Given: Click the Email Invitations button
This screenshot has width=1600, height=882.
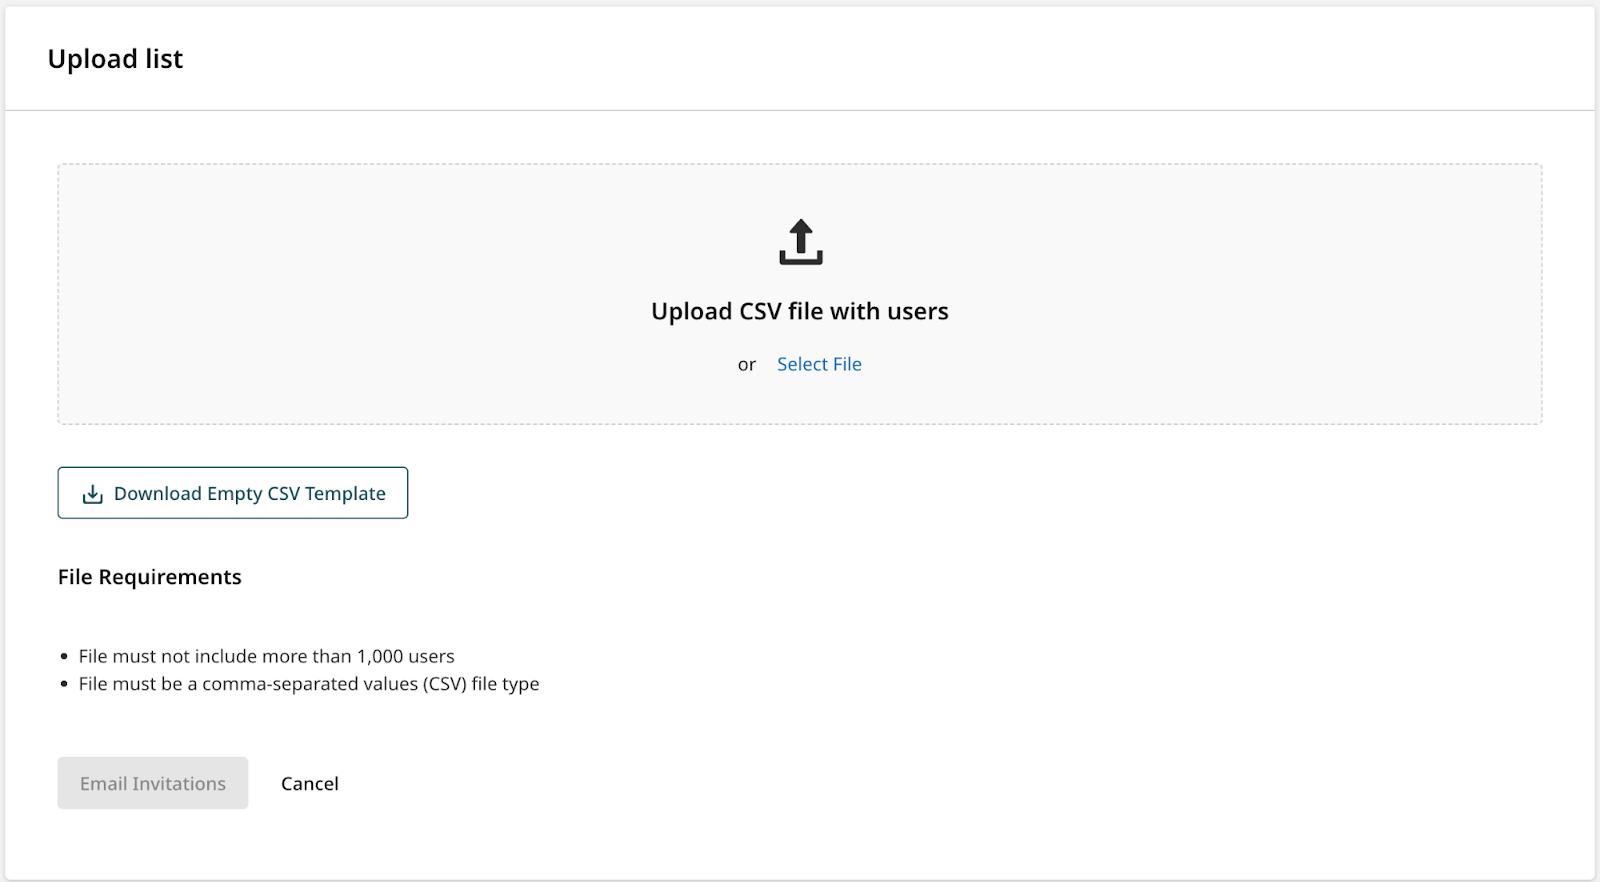Looking at the screenshot, I should [x=153, y=783].
